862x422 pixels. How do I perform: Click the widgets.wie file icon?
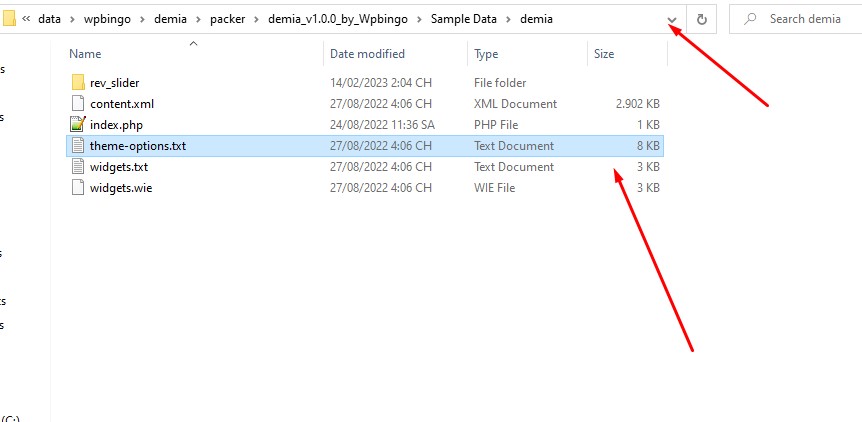click(78, 187)
